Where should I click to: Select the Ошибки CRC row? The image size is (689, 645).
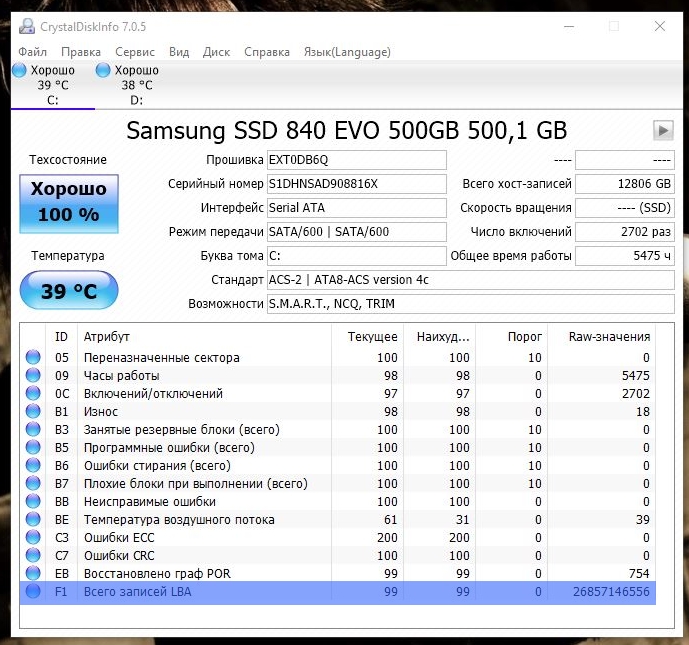tap(337, 555)
